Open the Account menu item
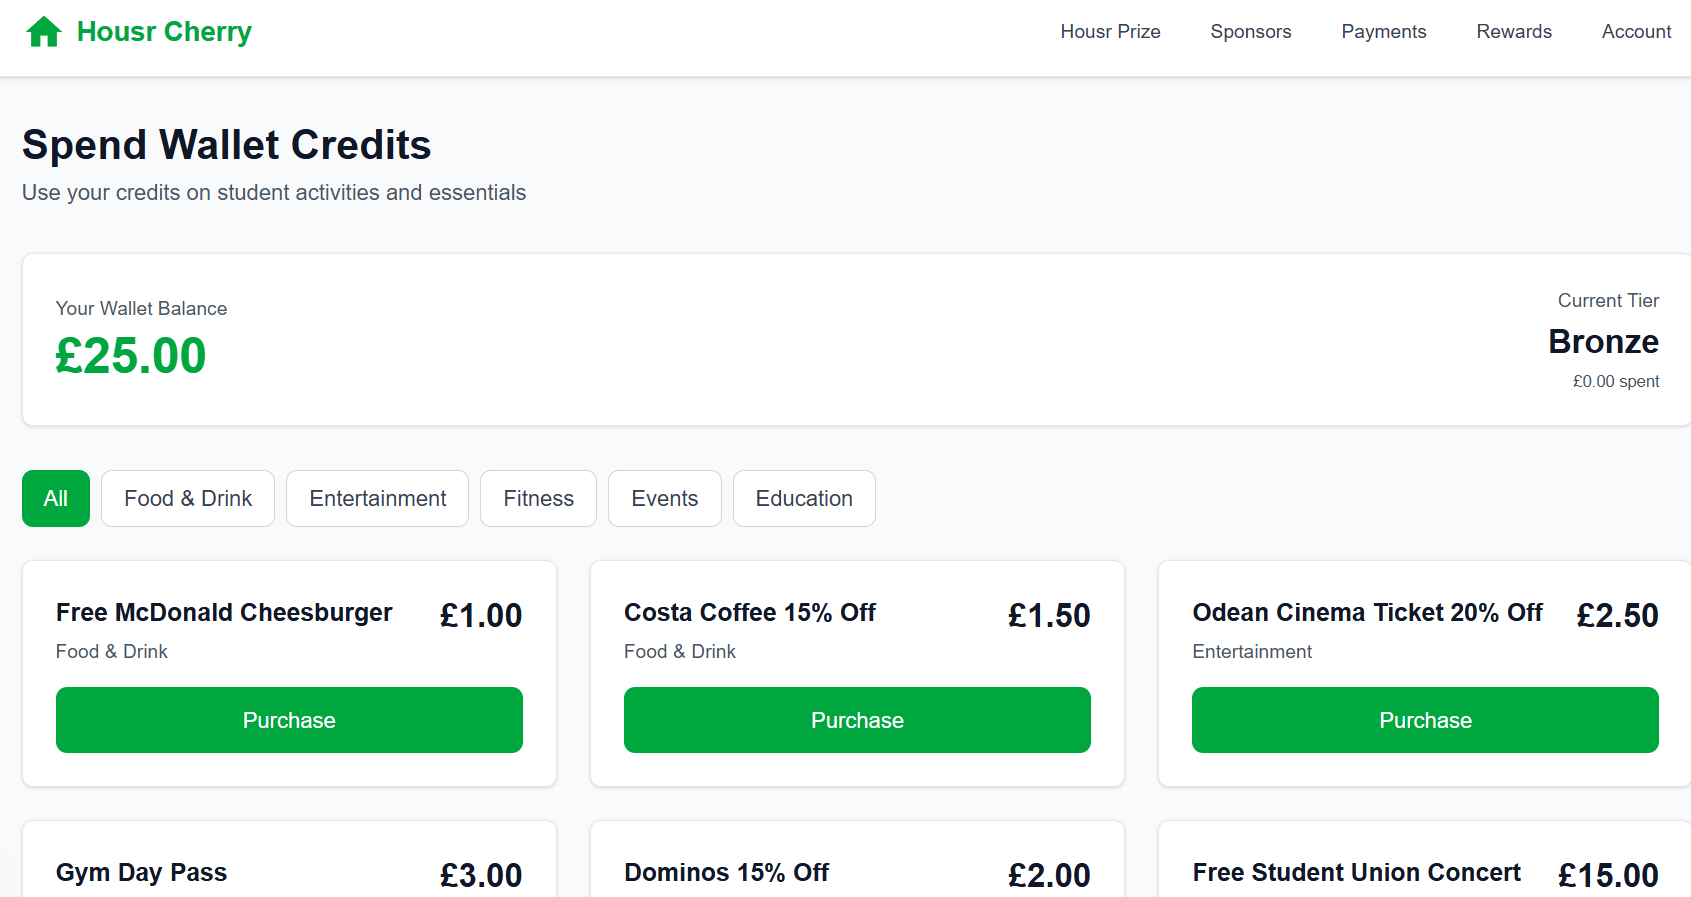The width and height of the screenshot is (1691, 897). pyautogui.click(x=1636, y=32)
